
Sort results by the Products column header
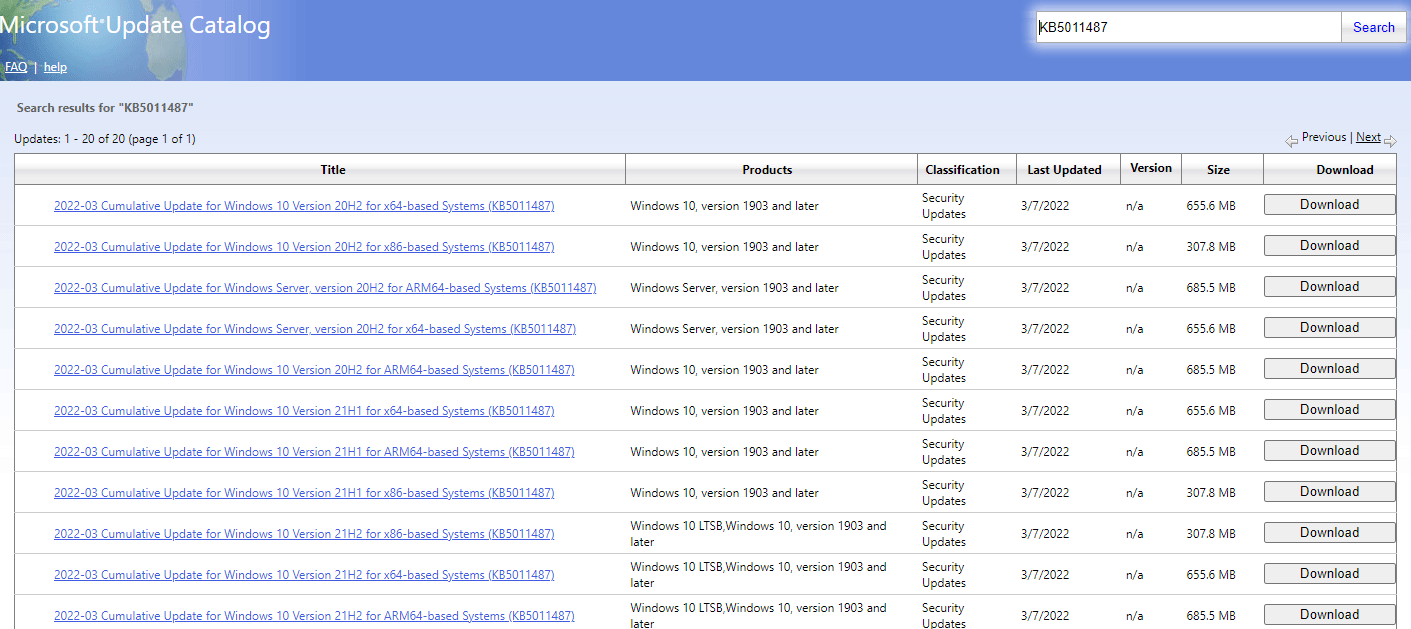tap(770, 169)
